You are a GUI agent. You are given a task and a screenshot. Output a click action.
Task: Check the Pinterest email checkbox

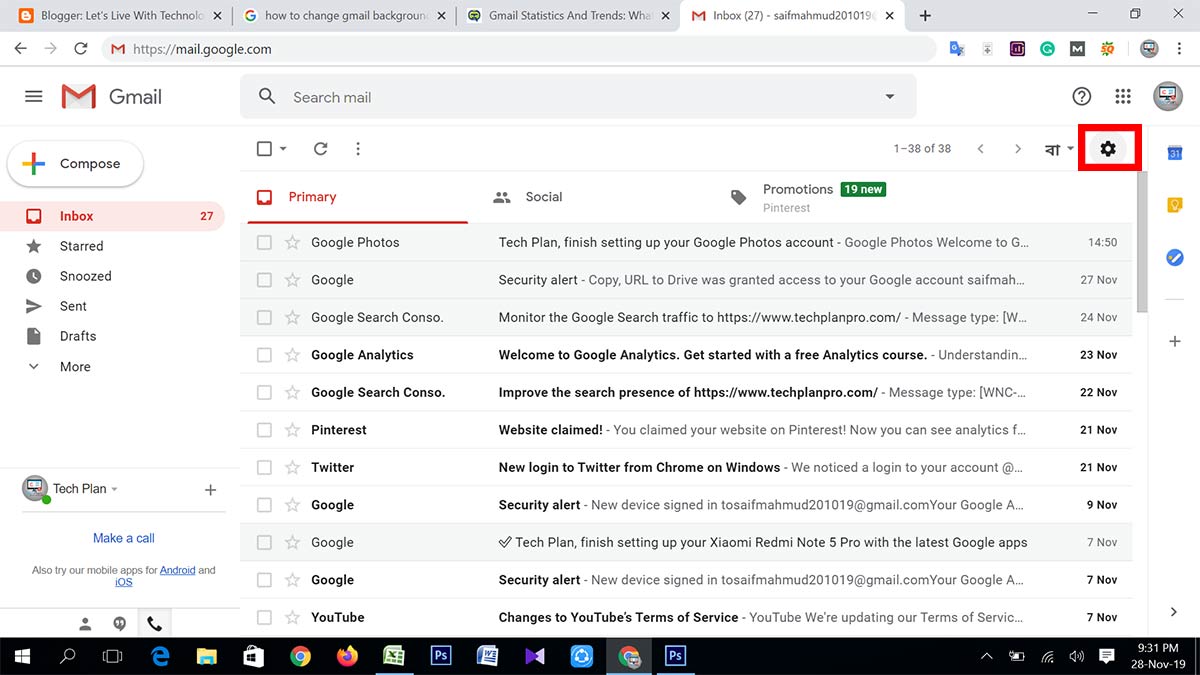point(264,429)
